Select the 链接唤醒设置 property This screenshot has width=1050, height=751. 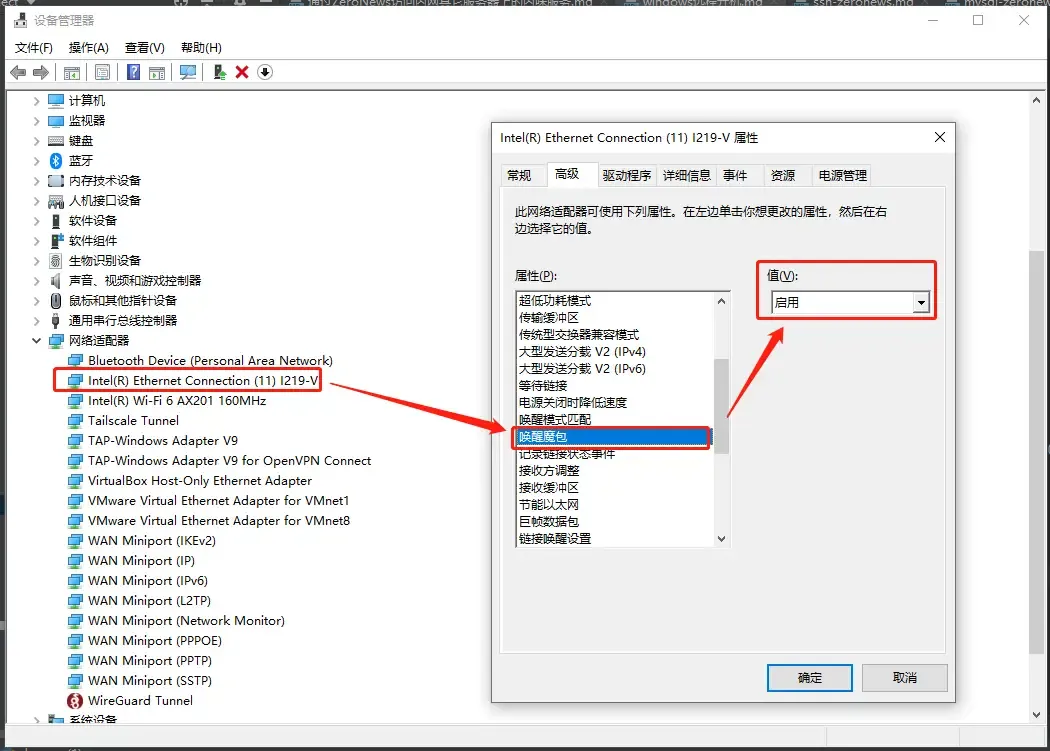tap(555, 539)
